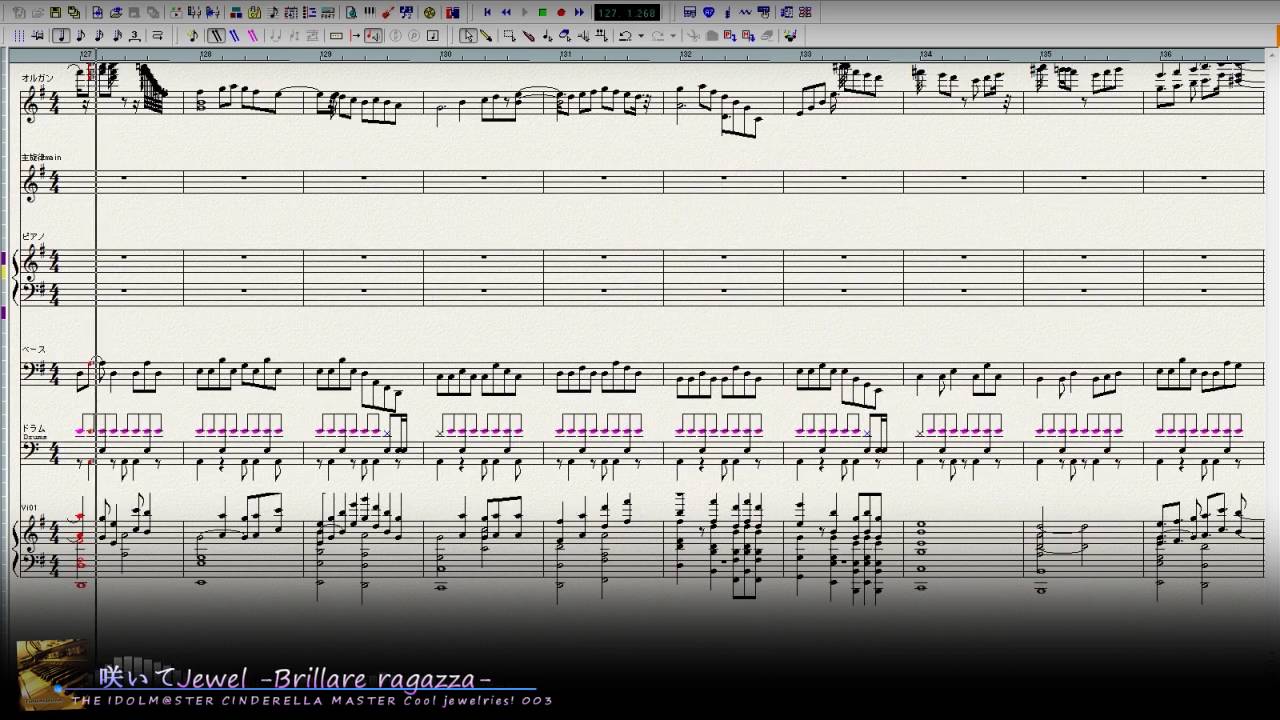Click the main melody track label
The image size is (1280, 720).
41,157
